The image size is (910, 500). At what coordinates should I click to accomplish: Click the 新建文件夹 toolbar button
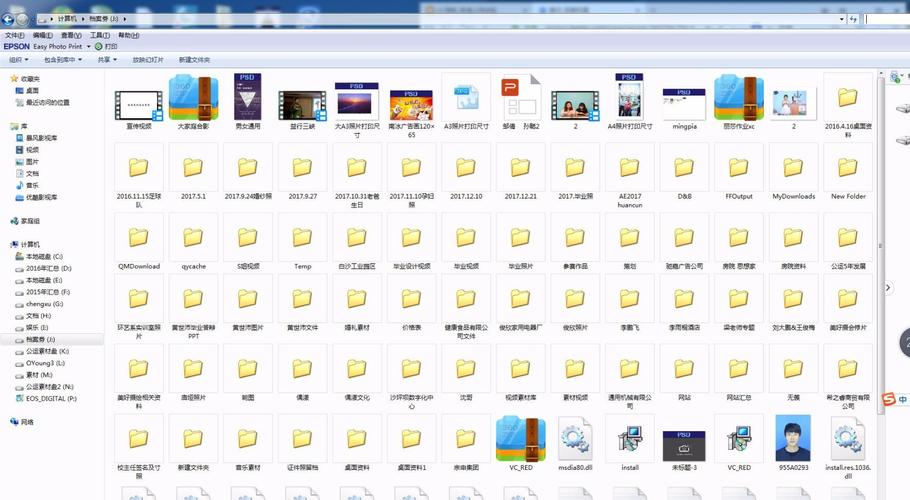pos(194,60)
